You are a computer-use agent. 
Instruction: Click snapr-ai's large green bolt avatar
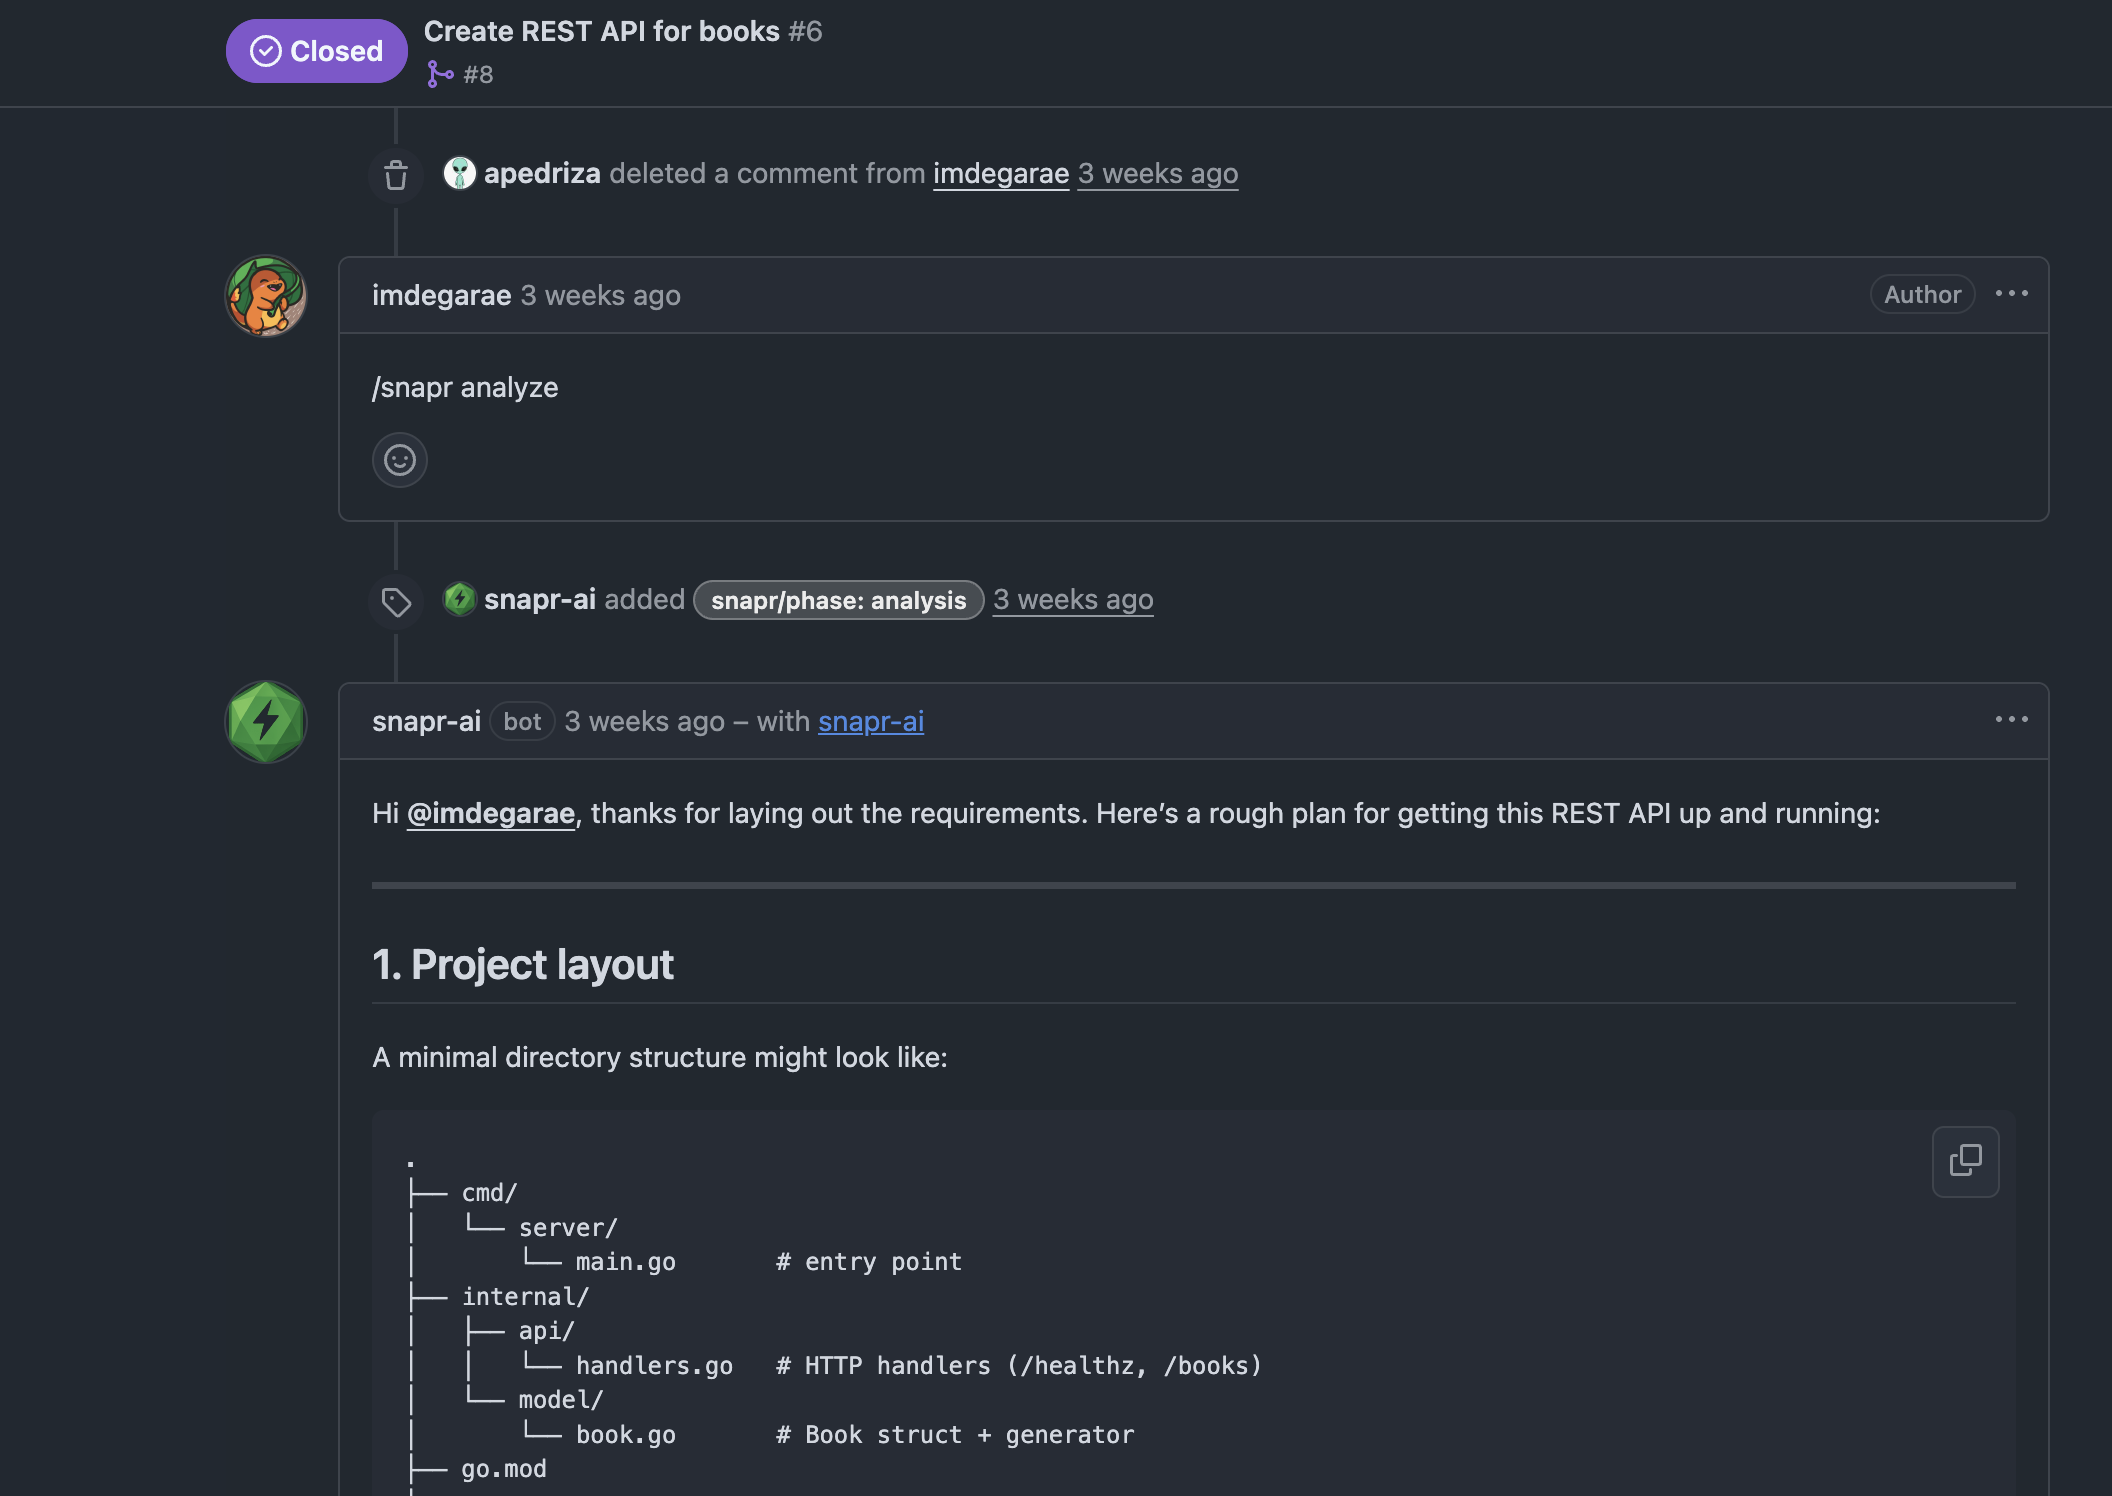[265, 722]
